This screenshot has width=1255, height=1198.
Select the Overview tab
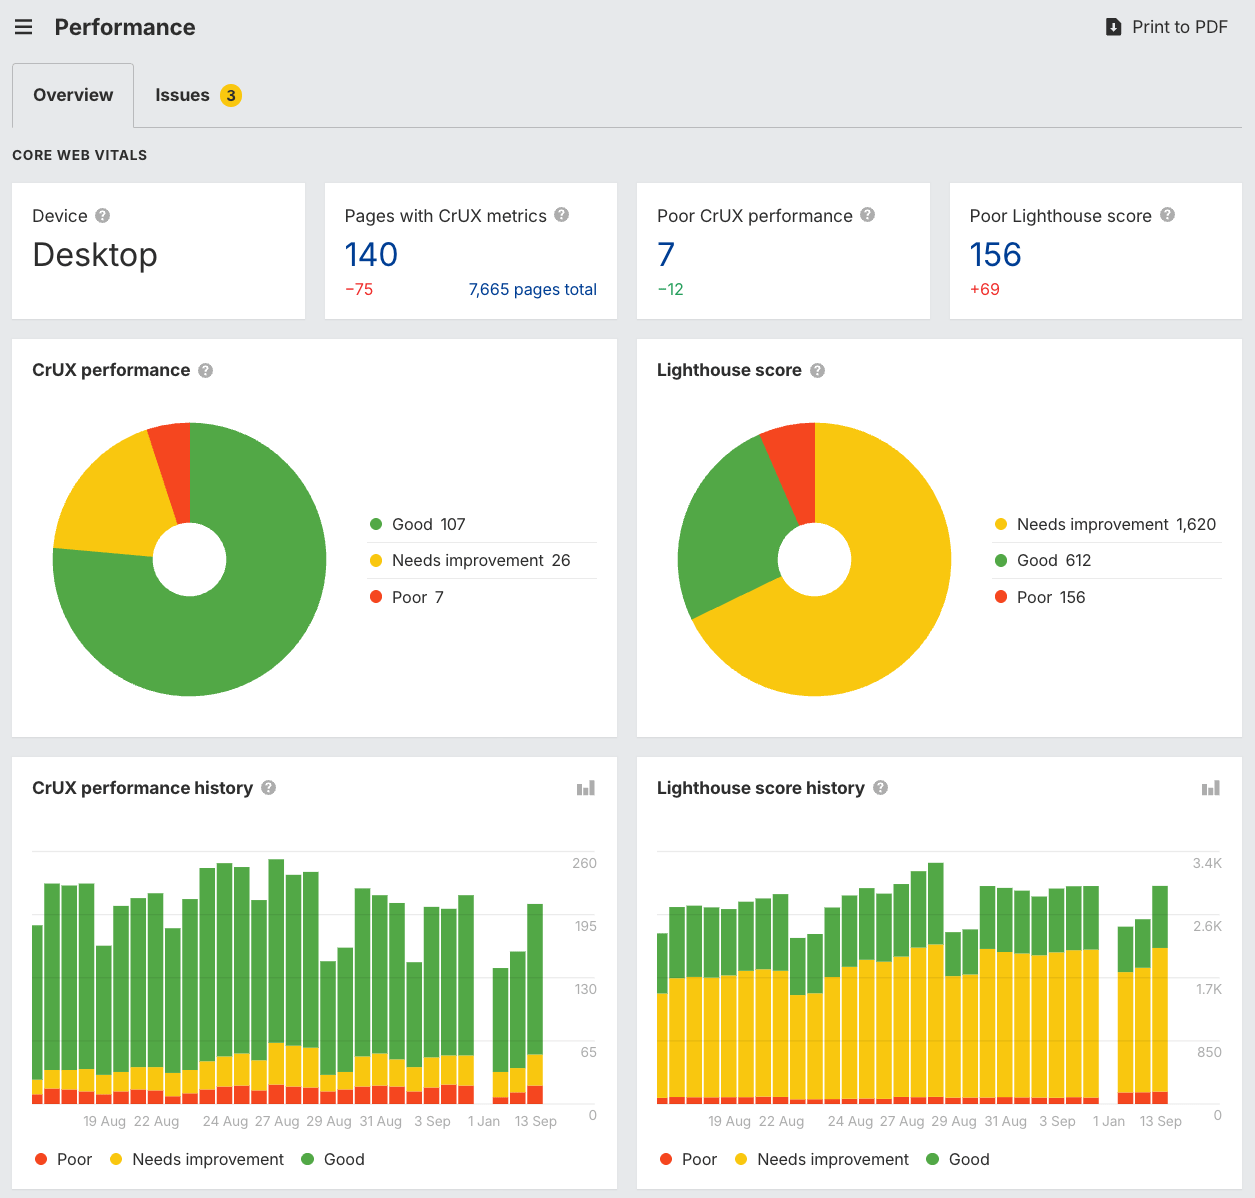[72, 95]
